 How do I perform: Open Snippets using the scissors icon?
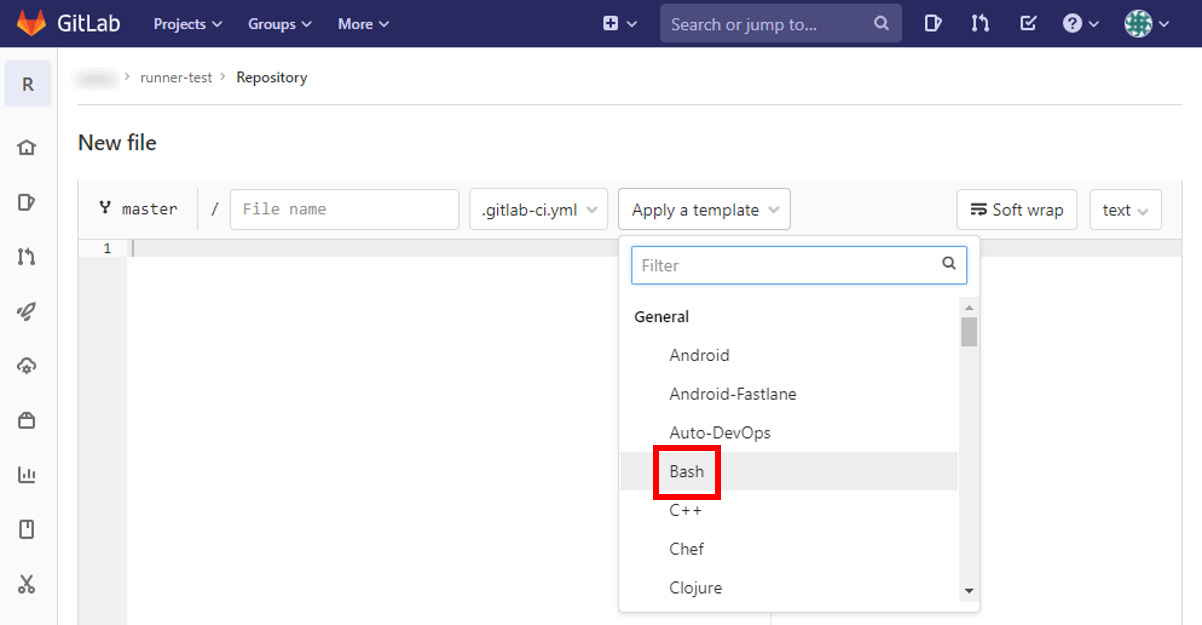[x=27, y=583]
